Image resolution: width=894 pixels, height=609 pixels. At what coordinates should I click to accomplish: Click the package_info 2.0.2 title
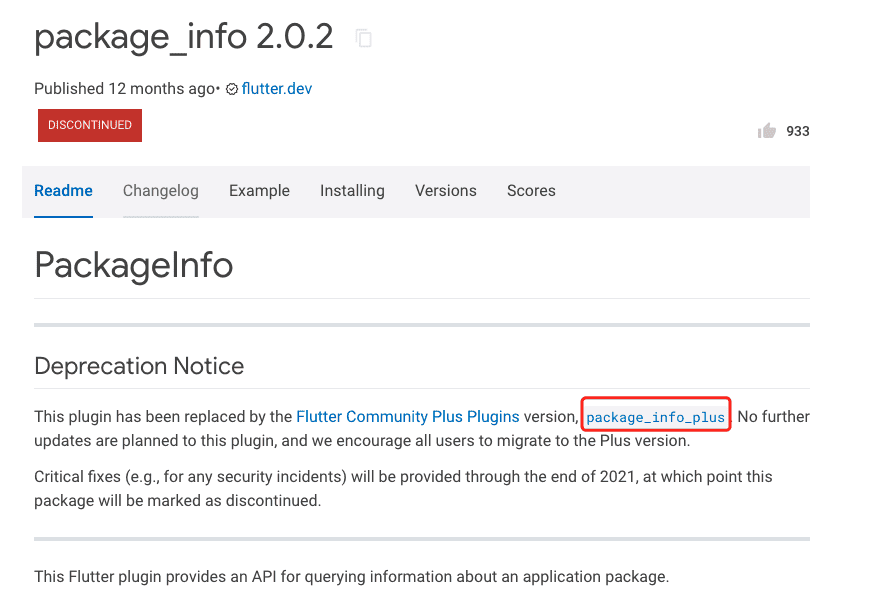[184, 37]
